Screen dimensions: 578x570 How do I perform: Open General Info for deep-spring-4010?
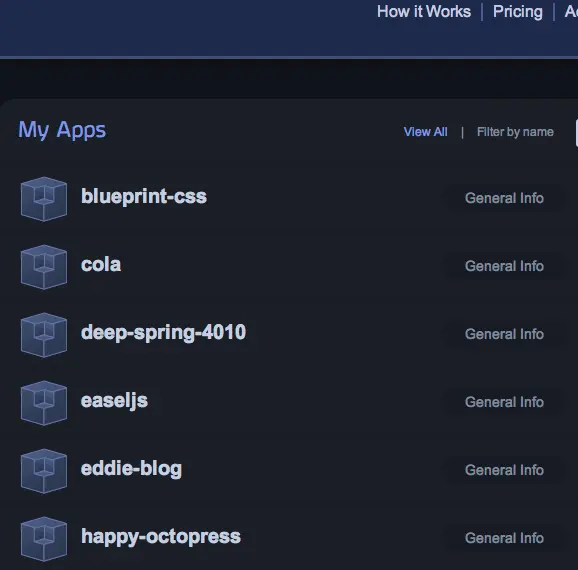504,334
